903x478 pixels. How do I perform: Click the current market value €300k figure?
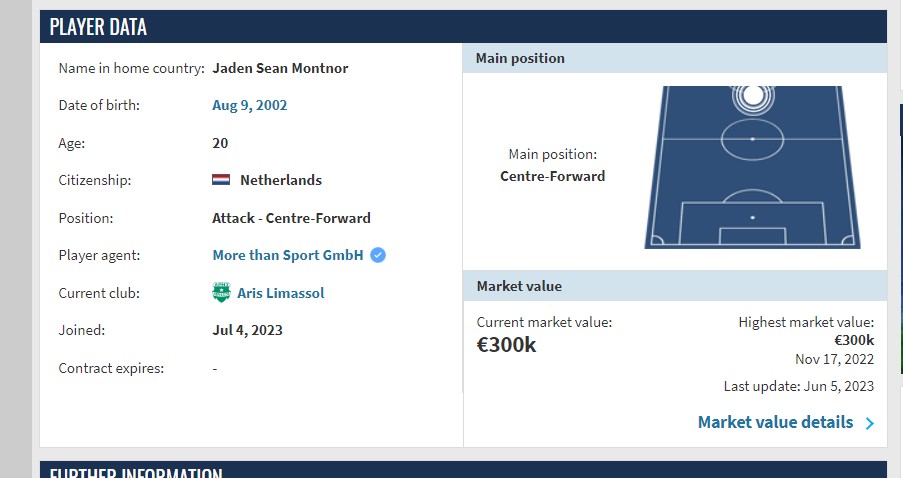pos(506,345)
